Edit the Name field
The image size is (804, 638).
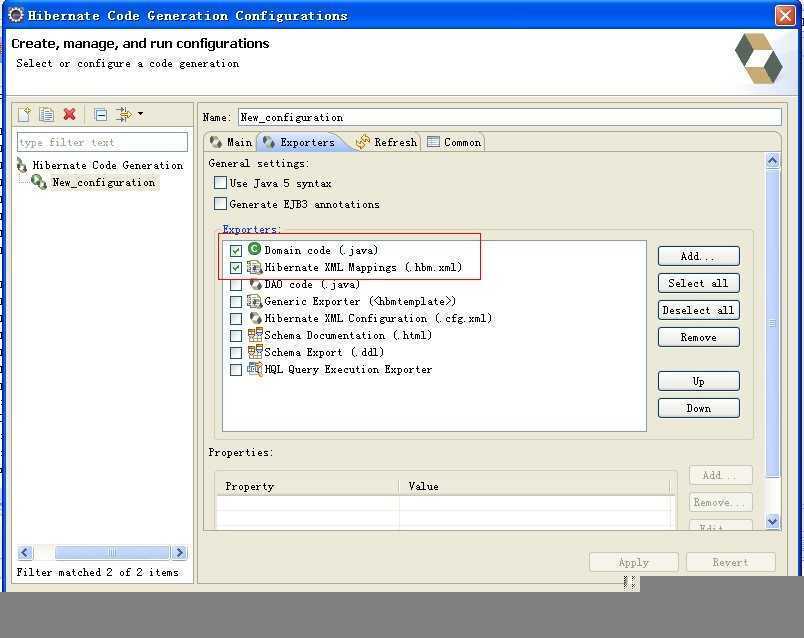point(509,117)
